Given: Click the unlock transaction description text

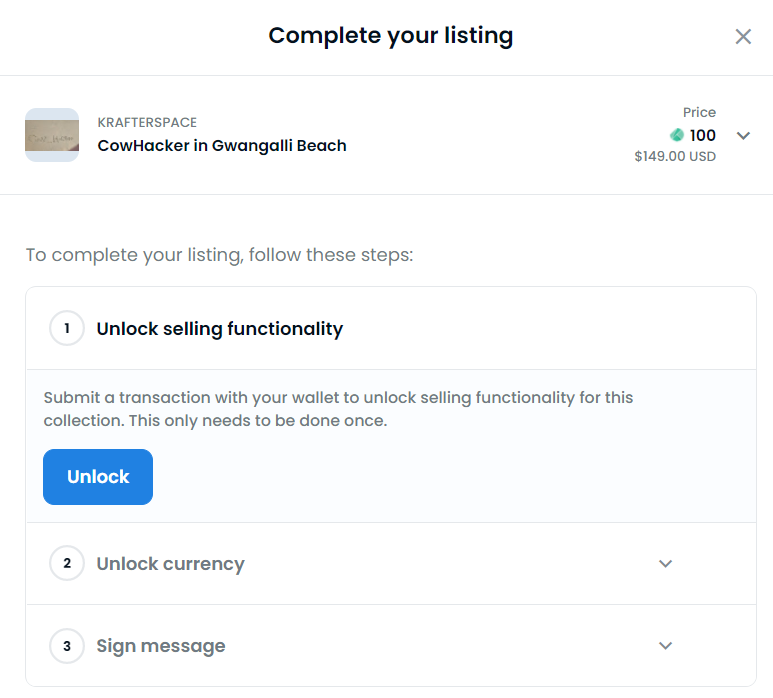Looking at the screenshot, I should (338, 409).
